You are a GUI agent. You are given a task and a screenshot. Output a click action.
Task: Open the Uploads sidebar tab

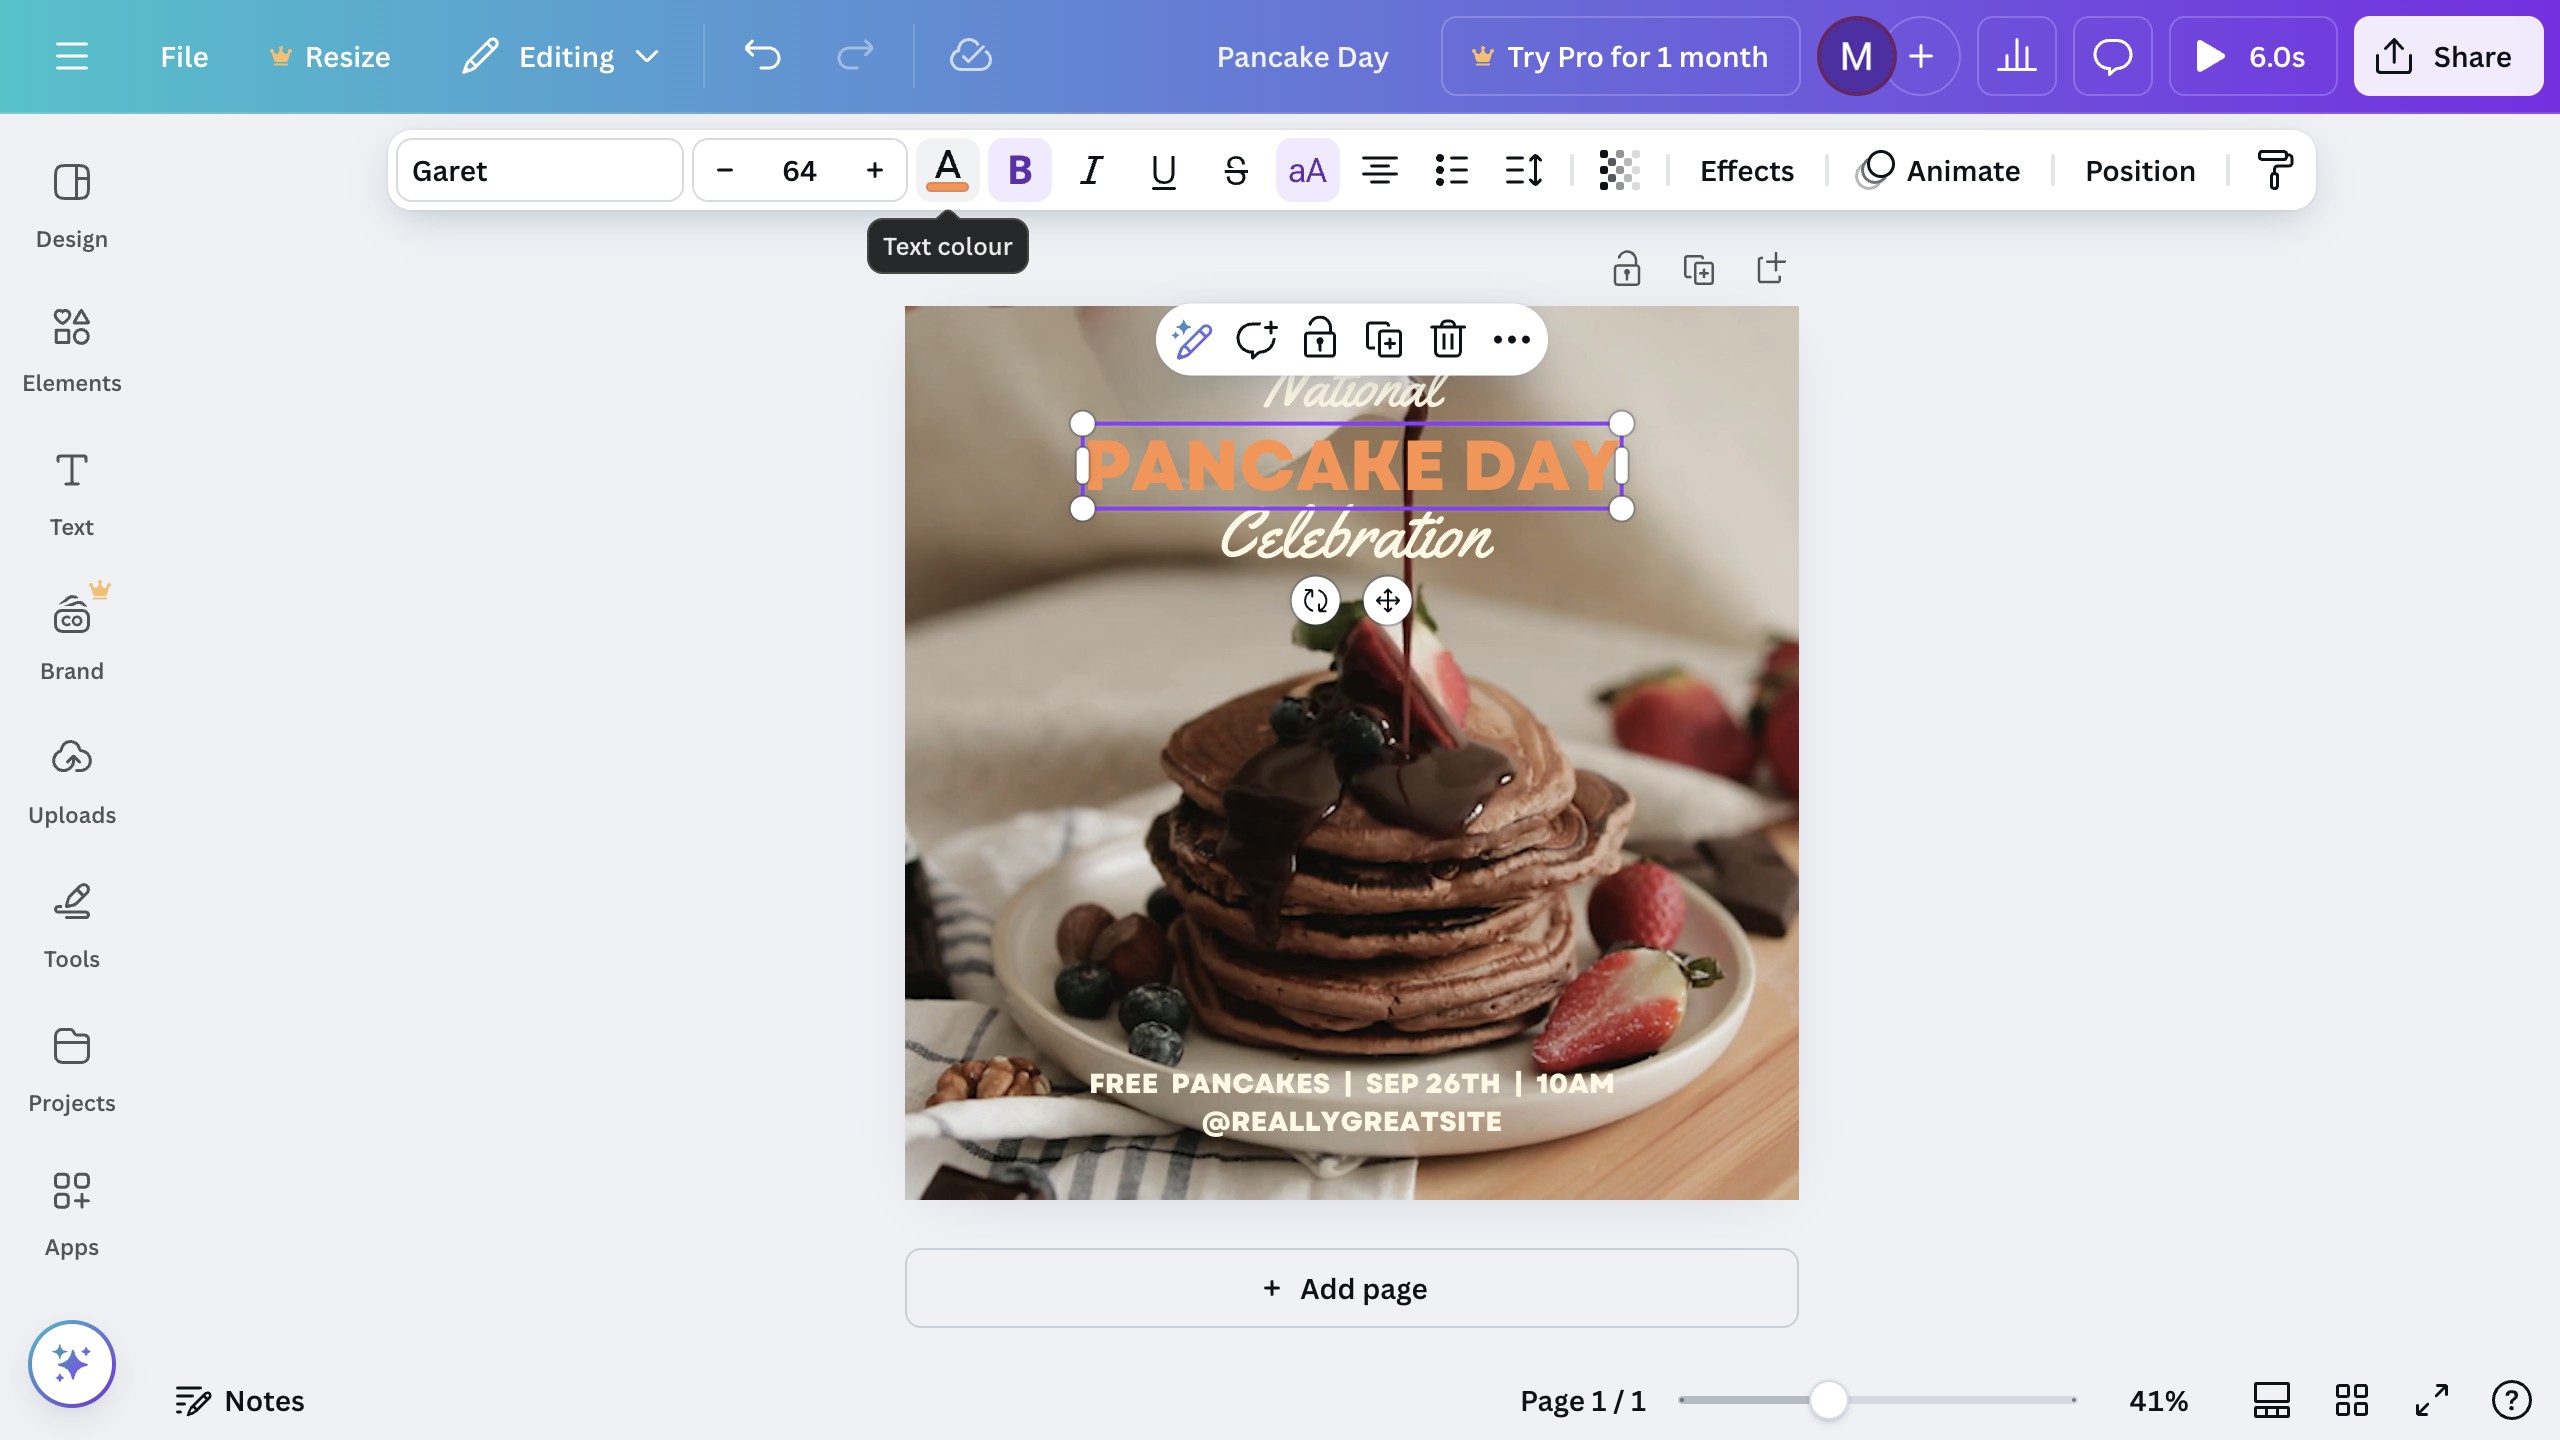click(x=71, y=783)
